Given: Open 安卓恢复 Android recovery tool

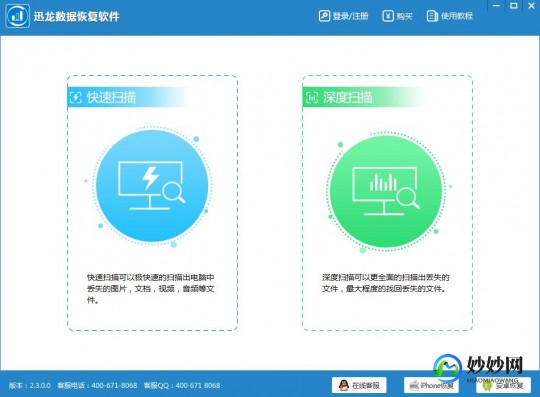Looking at the screenshot, I should 503,385.
